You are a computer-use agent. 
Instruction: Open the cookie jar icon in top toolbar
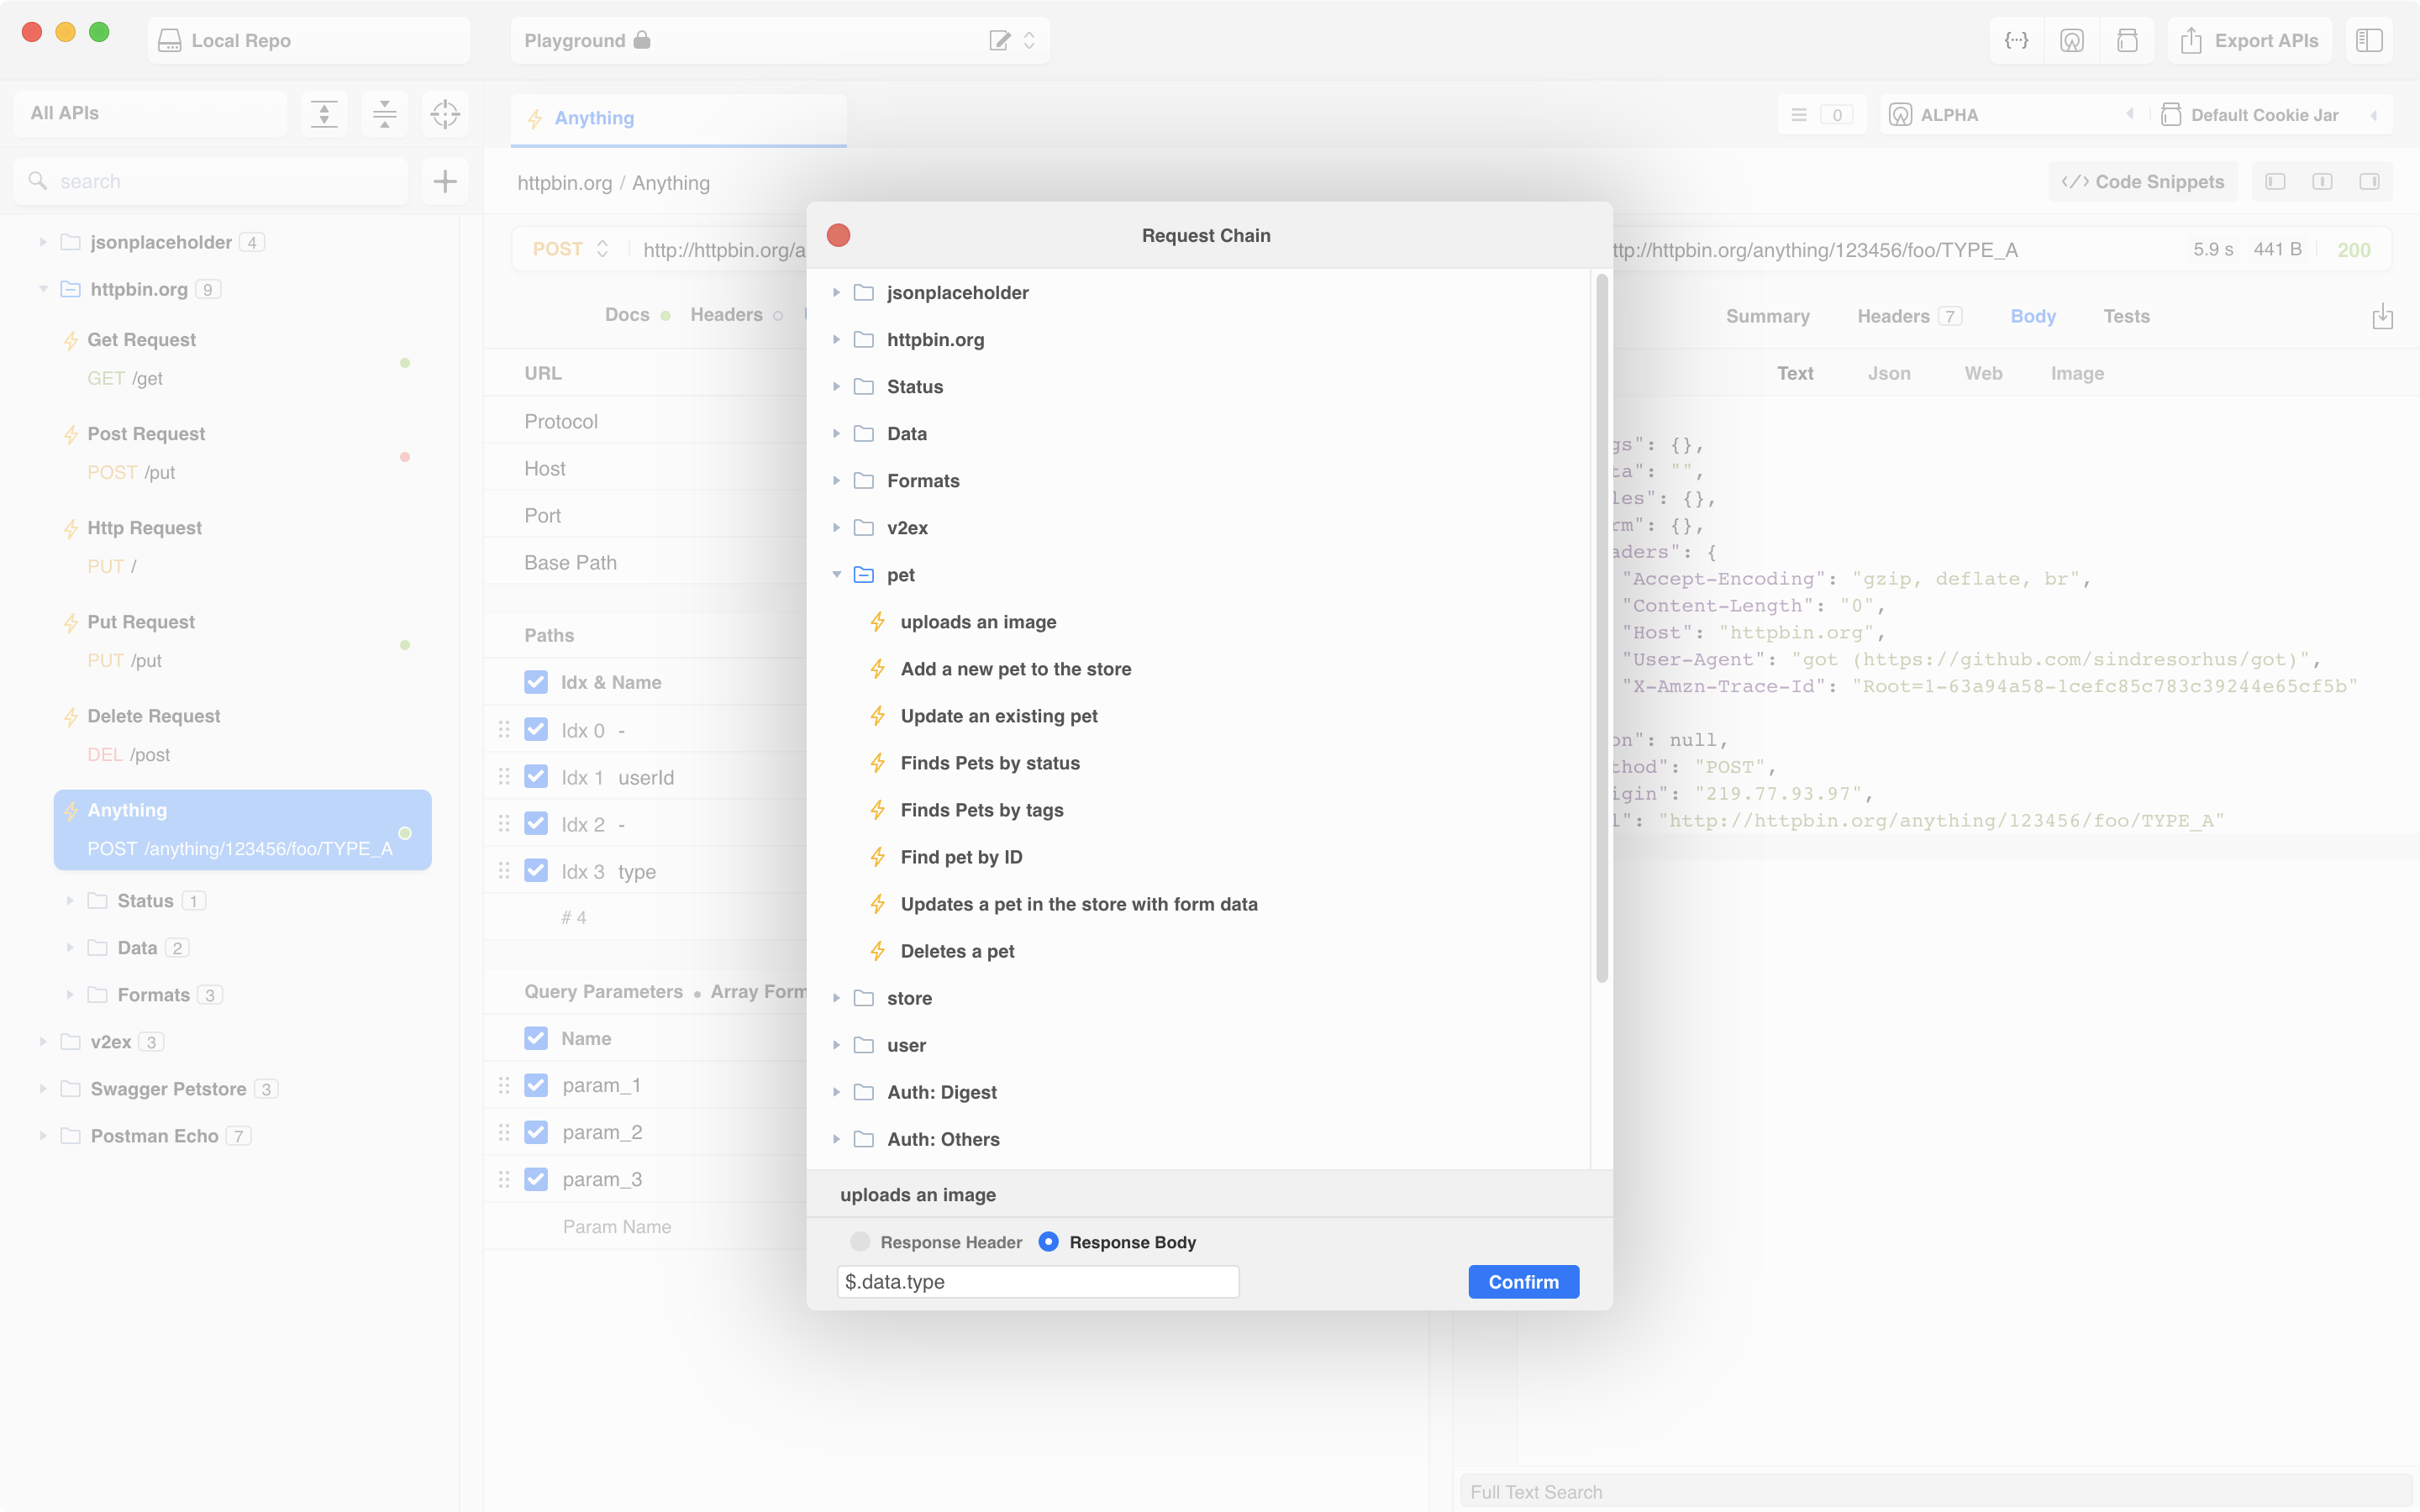pyautogui.click(x=2127, y=40)
